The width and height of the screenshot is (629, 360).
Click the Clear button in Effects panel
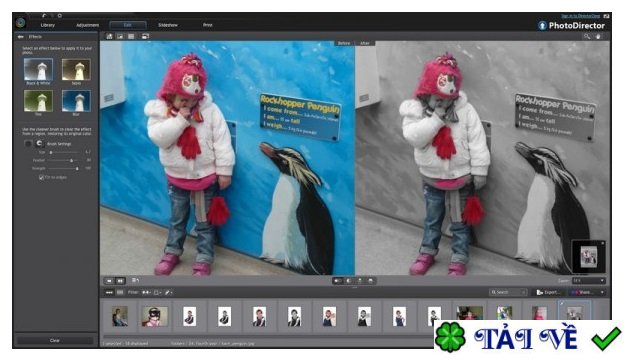click(x=55, y=340)
